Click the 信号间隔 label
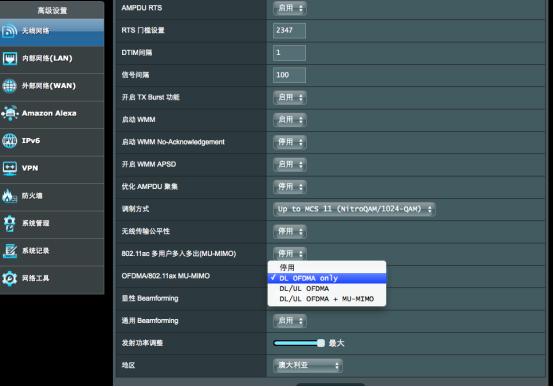 tap(135, 75)
